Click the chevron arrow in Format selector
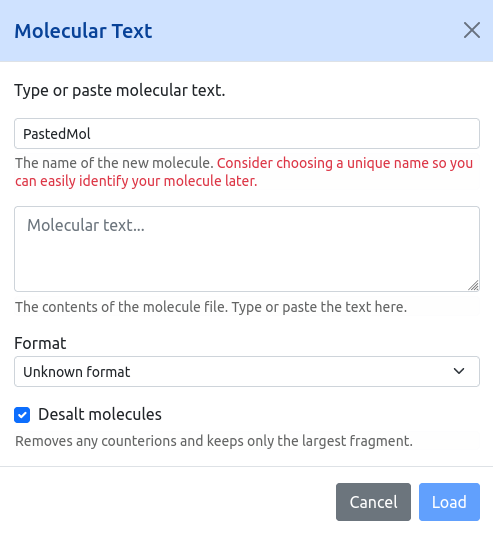493x534 pixels. point(459,371)
